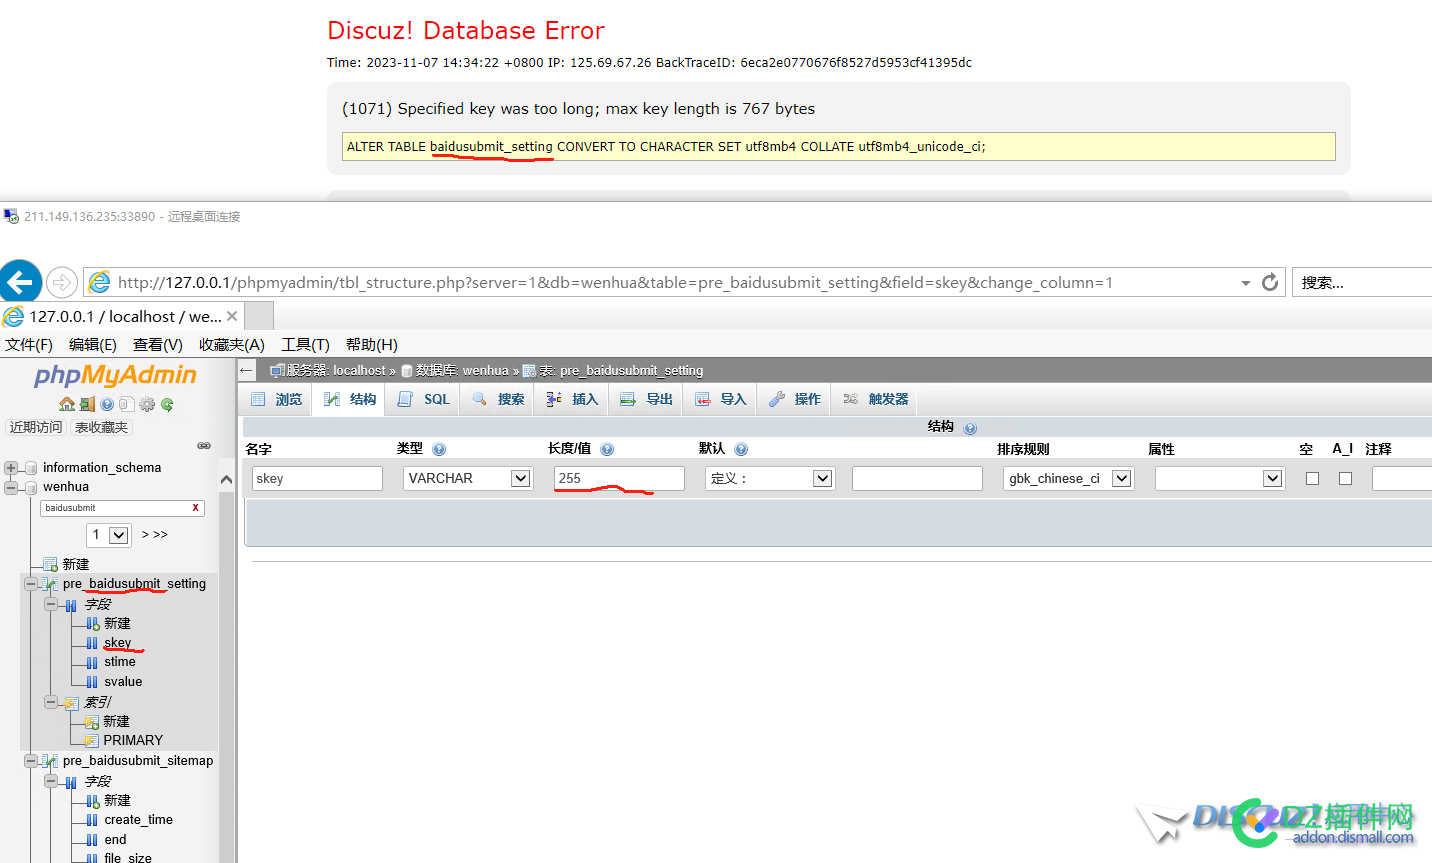Screen dimensions: 1432x863
Task: Select the svalue field in the tree
Action: 123,682
